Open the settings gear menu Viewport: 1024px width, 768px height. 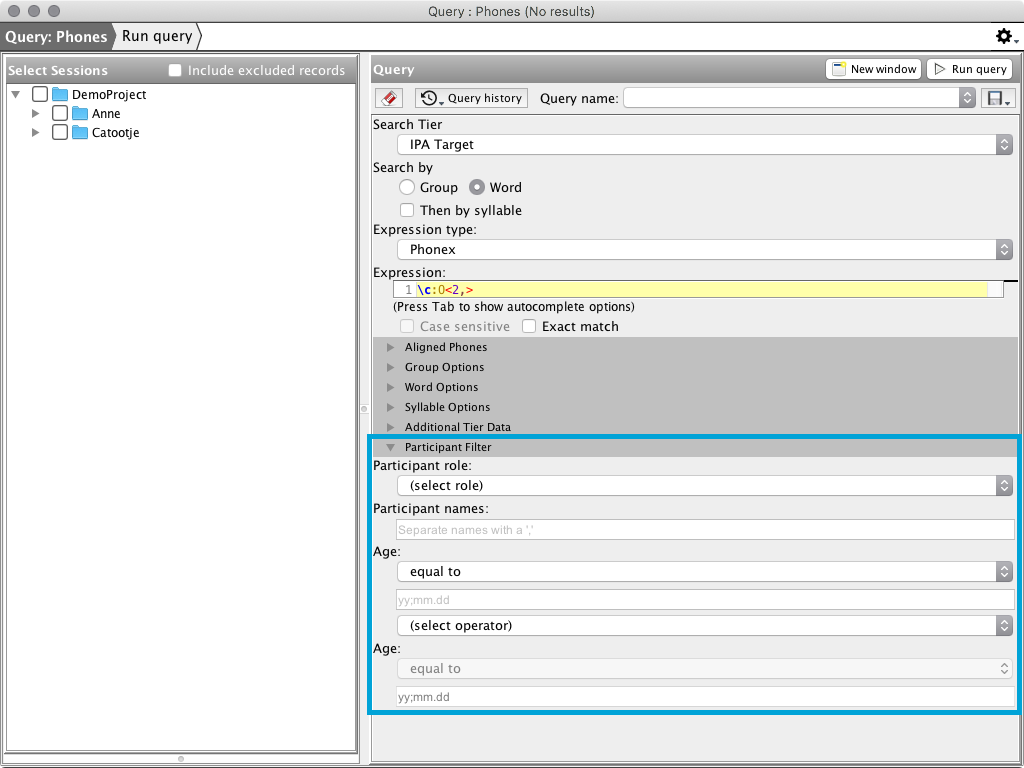[1004, 37]
